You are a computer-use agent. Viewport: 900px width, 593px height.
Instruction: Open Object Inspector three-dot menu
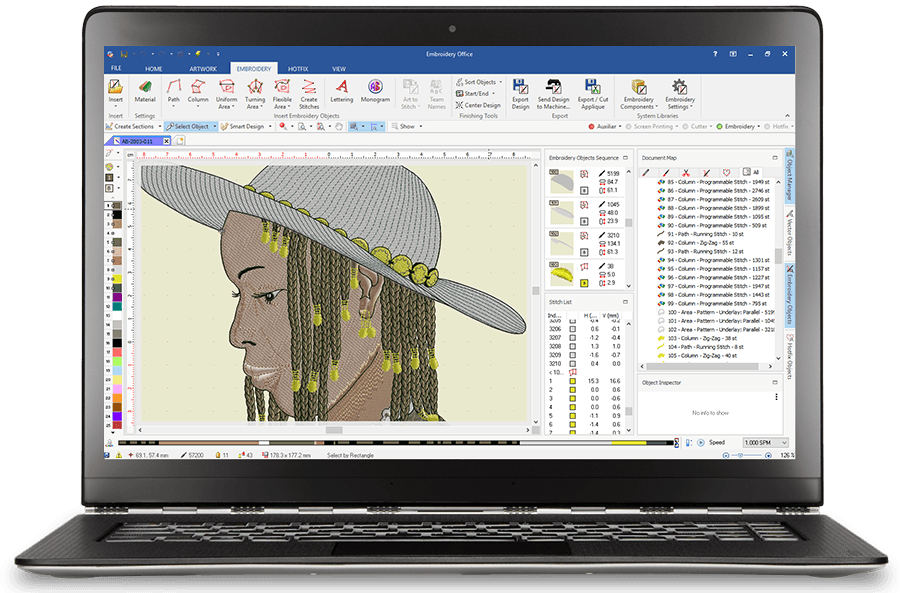pyautogui.click(x=776, y=397)
